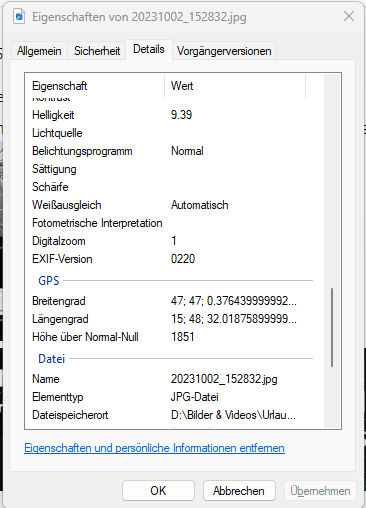Open the Sicherheit tab
This screenshot has height=508, width=366.
coord(97,51)
